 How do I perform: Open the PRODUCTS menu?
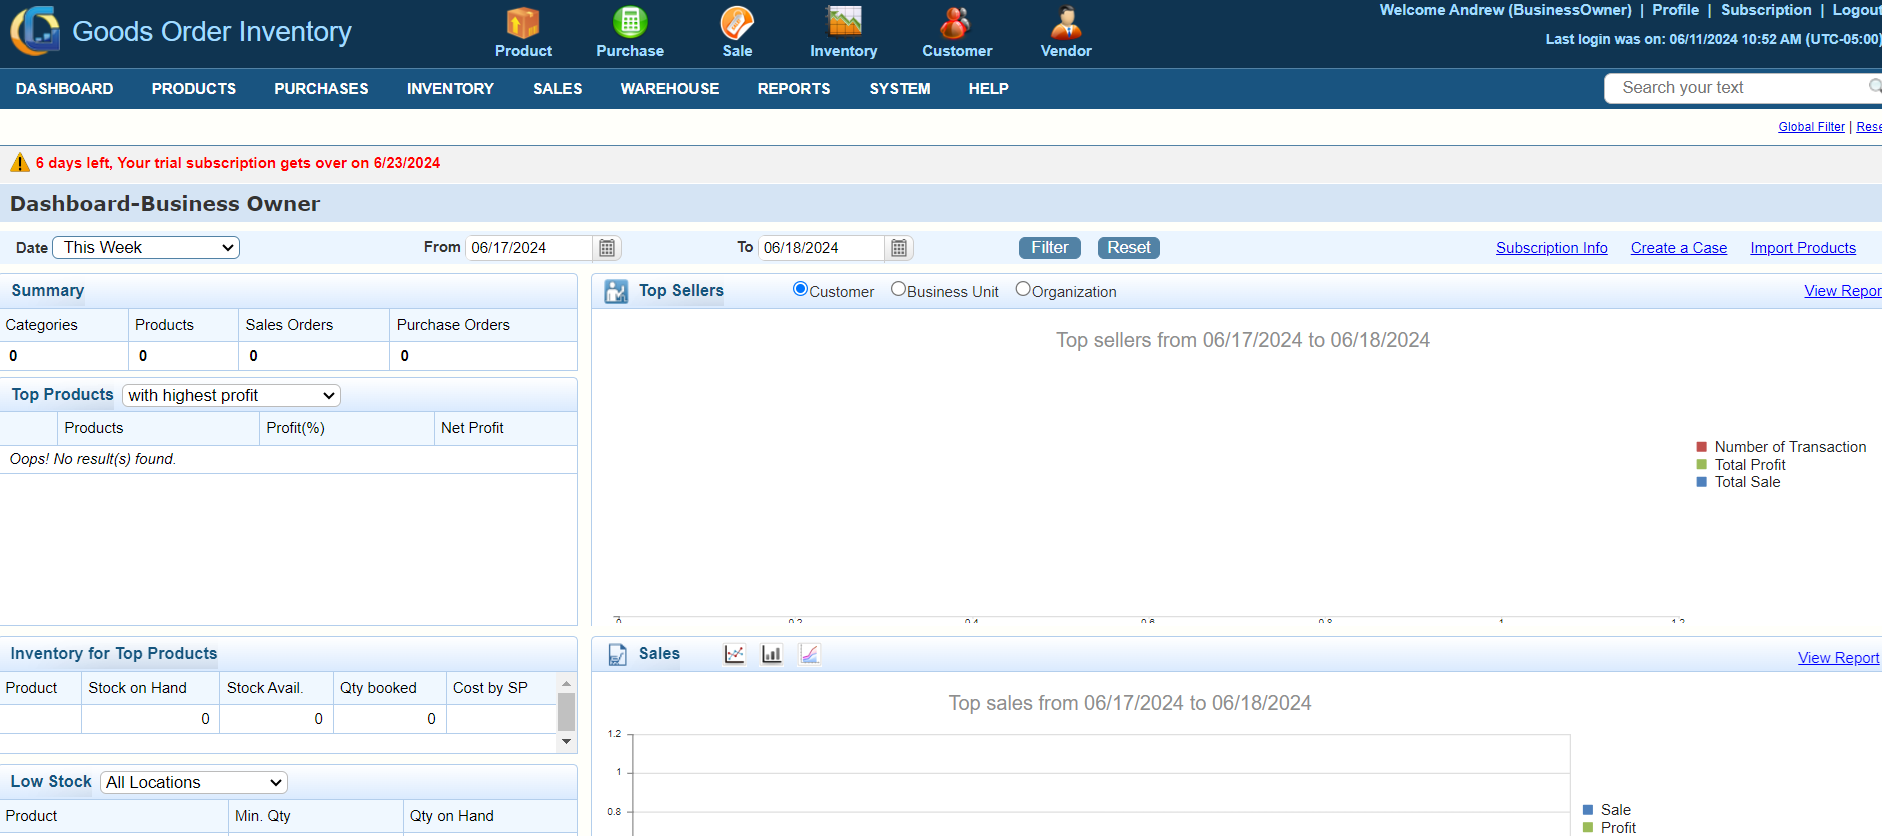pos(194,89)
